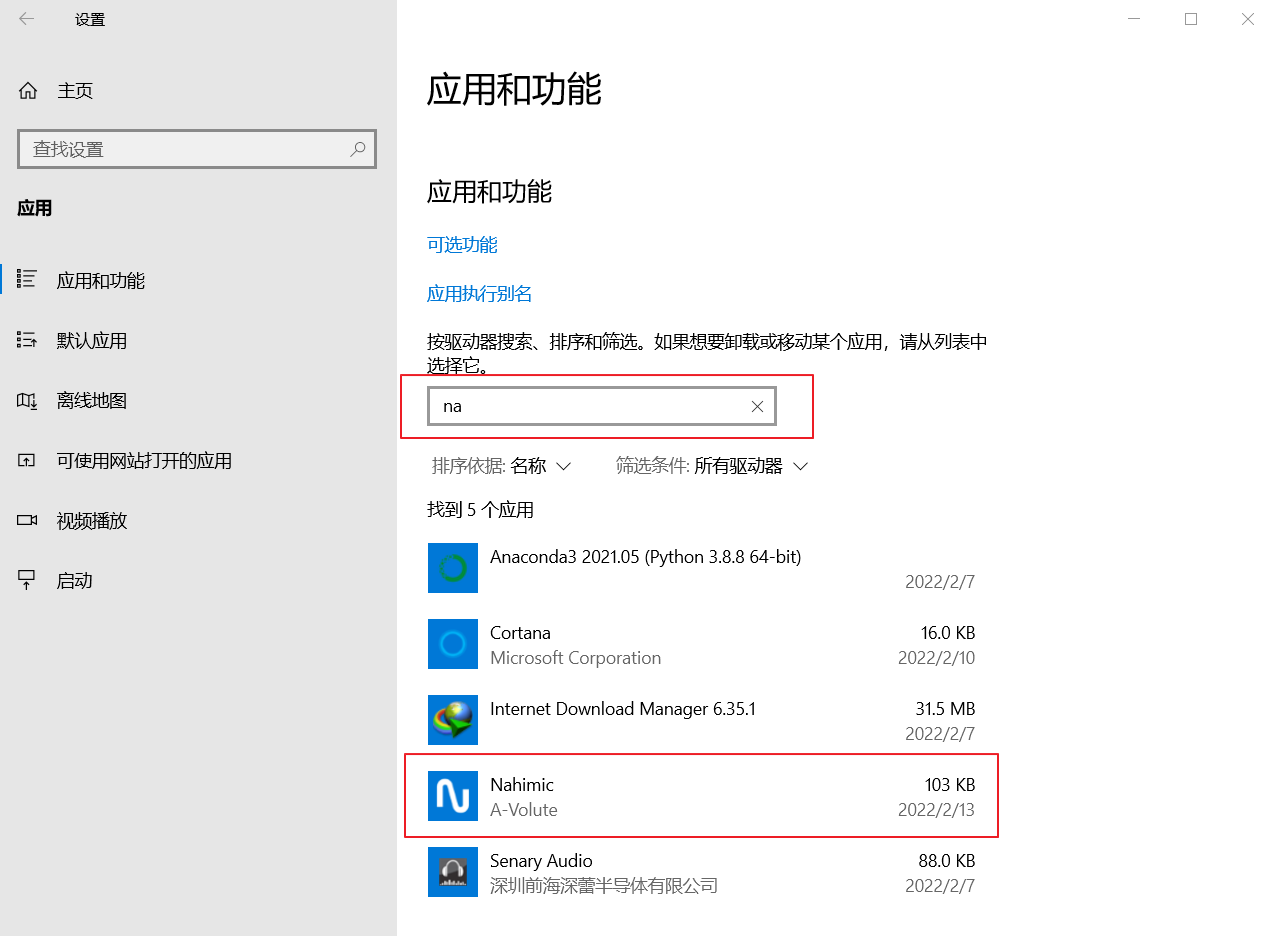Select 离线地图 in the sidebar
Viewport: 1272px width, 936px height.
92,401
